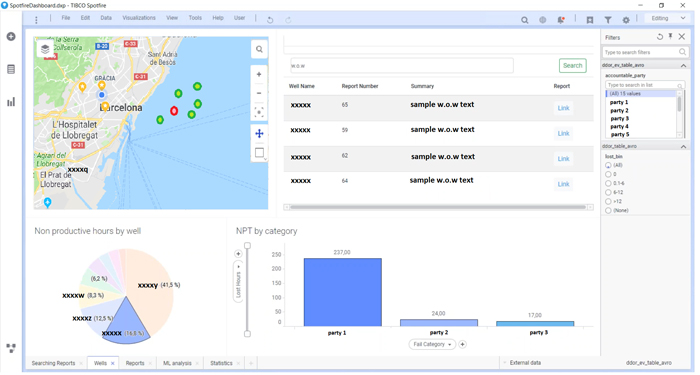Click the top handle of vertical axis slider
The width and height of the screenshot is (700, 375).
coord(247,246)
